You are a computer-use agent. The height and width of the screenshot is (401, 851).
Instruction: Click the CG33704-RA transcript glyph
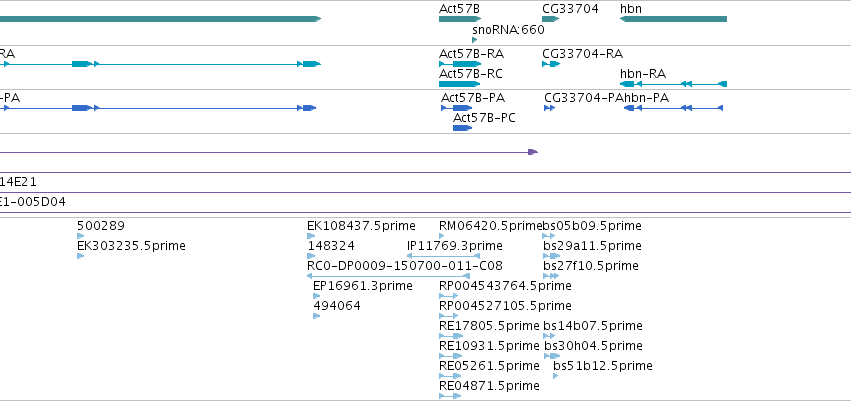click(x=551, y=64)
